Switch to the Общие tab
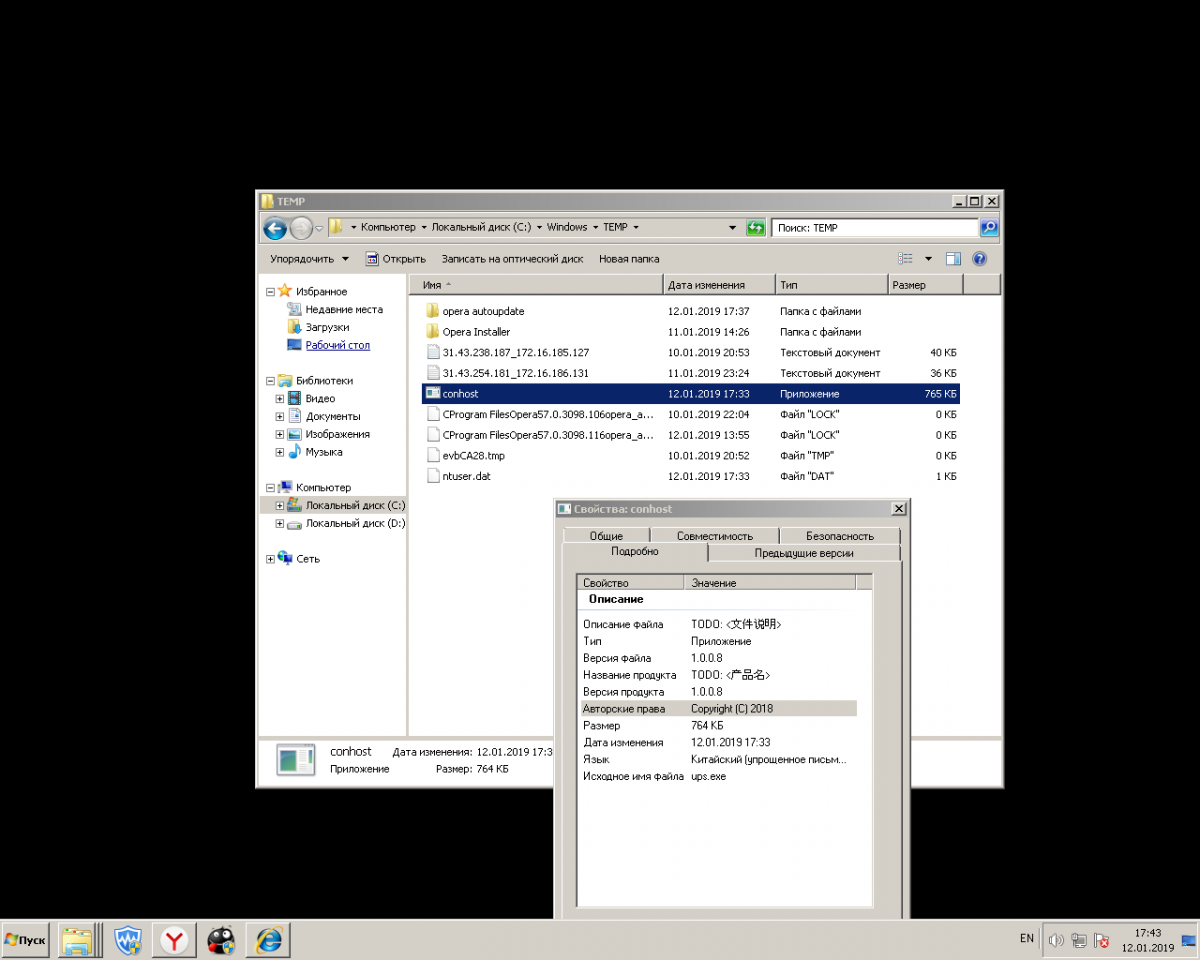This screenshot has height=960, width=1200. [606, 536]
